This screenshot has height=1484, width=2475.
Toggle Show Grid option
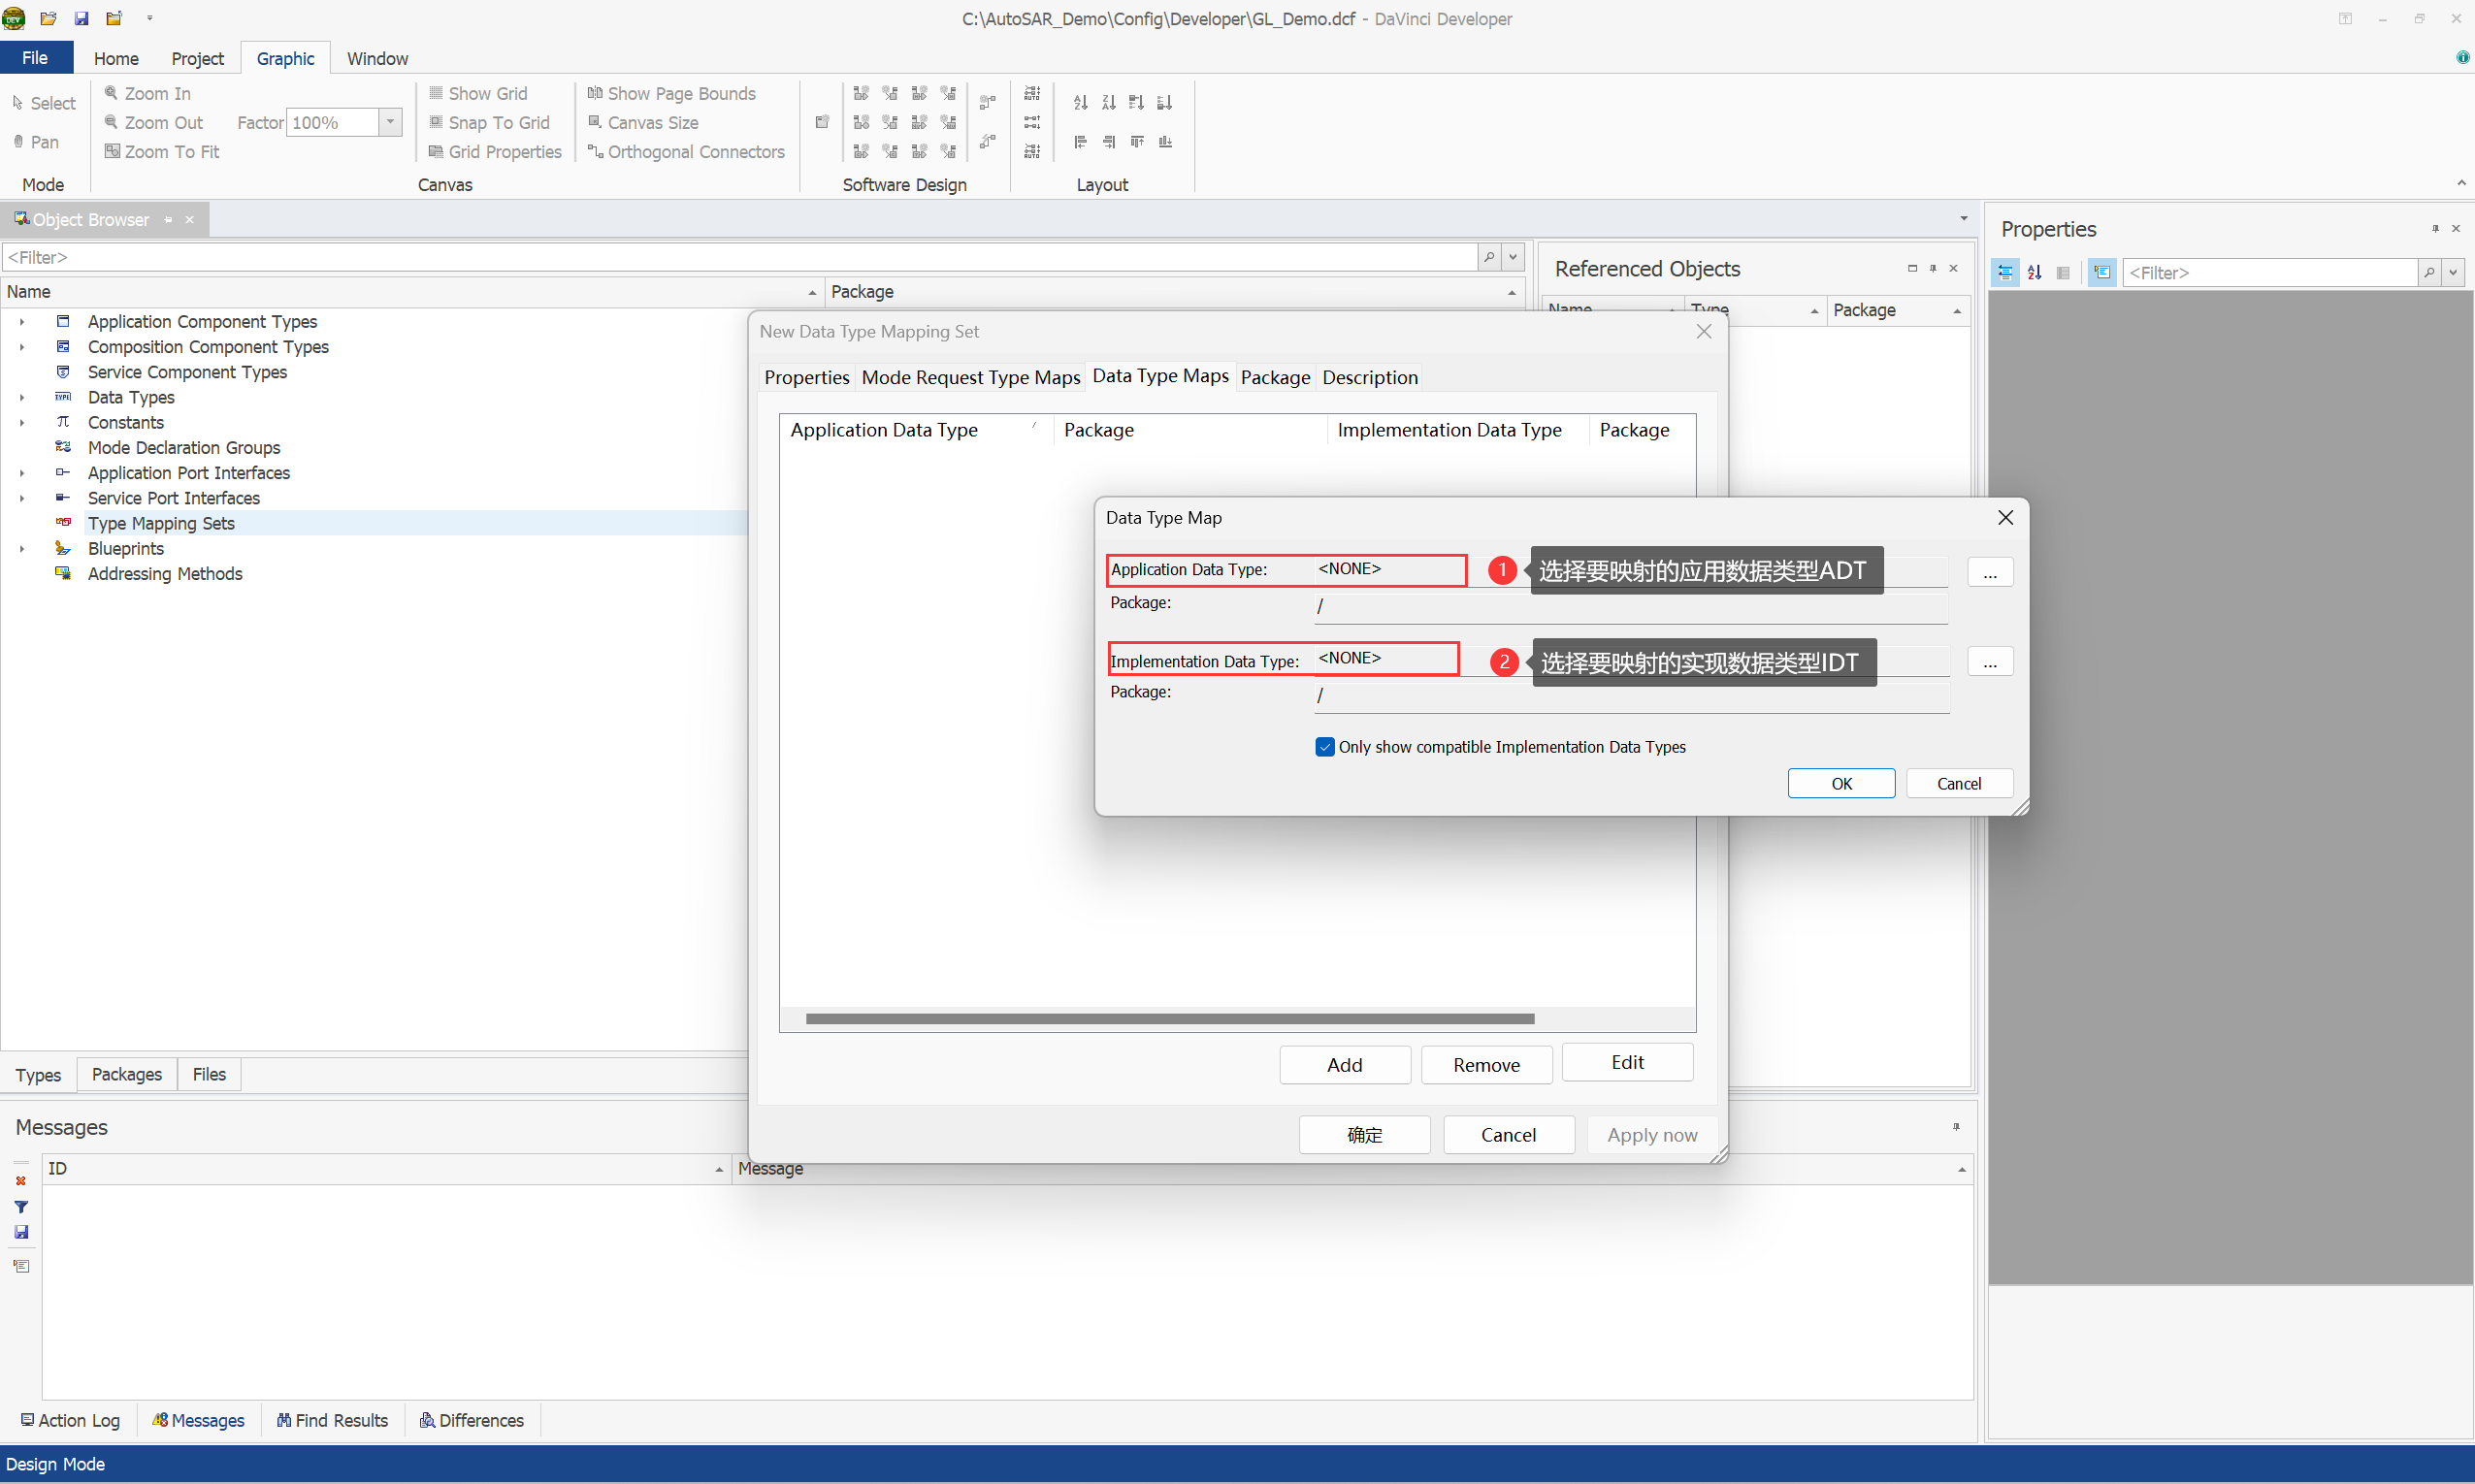[x=477, y=93]
